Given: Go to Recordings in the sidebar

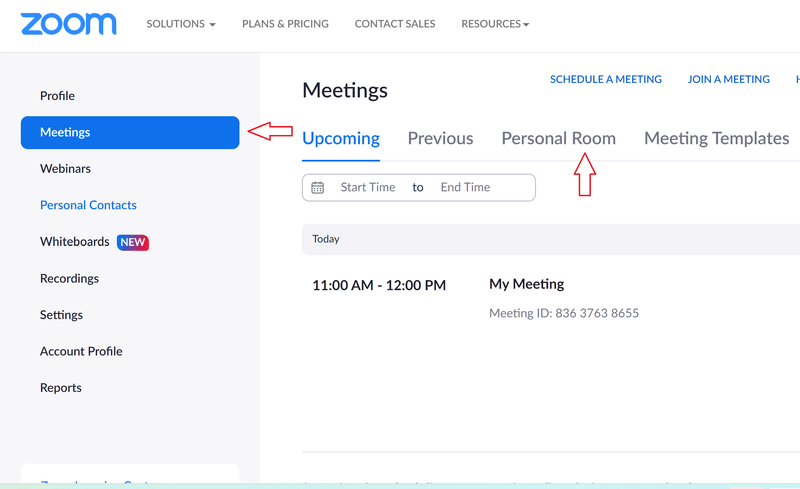Looking at the screenshot, I should [69, 279].
